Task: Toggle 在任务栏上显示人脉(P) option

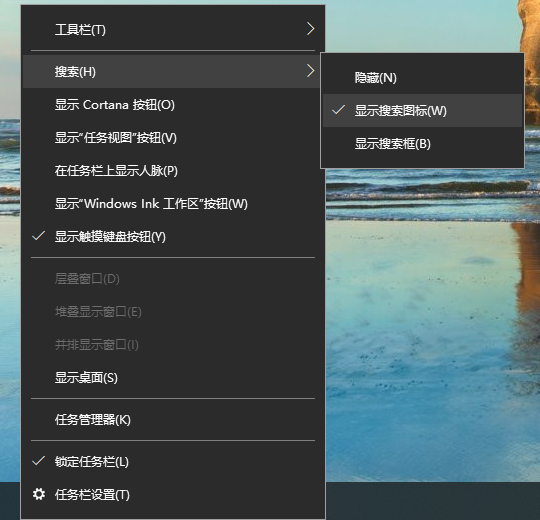Action: click(173, 171)
